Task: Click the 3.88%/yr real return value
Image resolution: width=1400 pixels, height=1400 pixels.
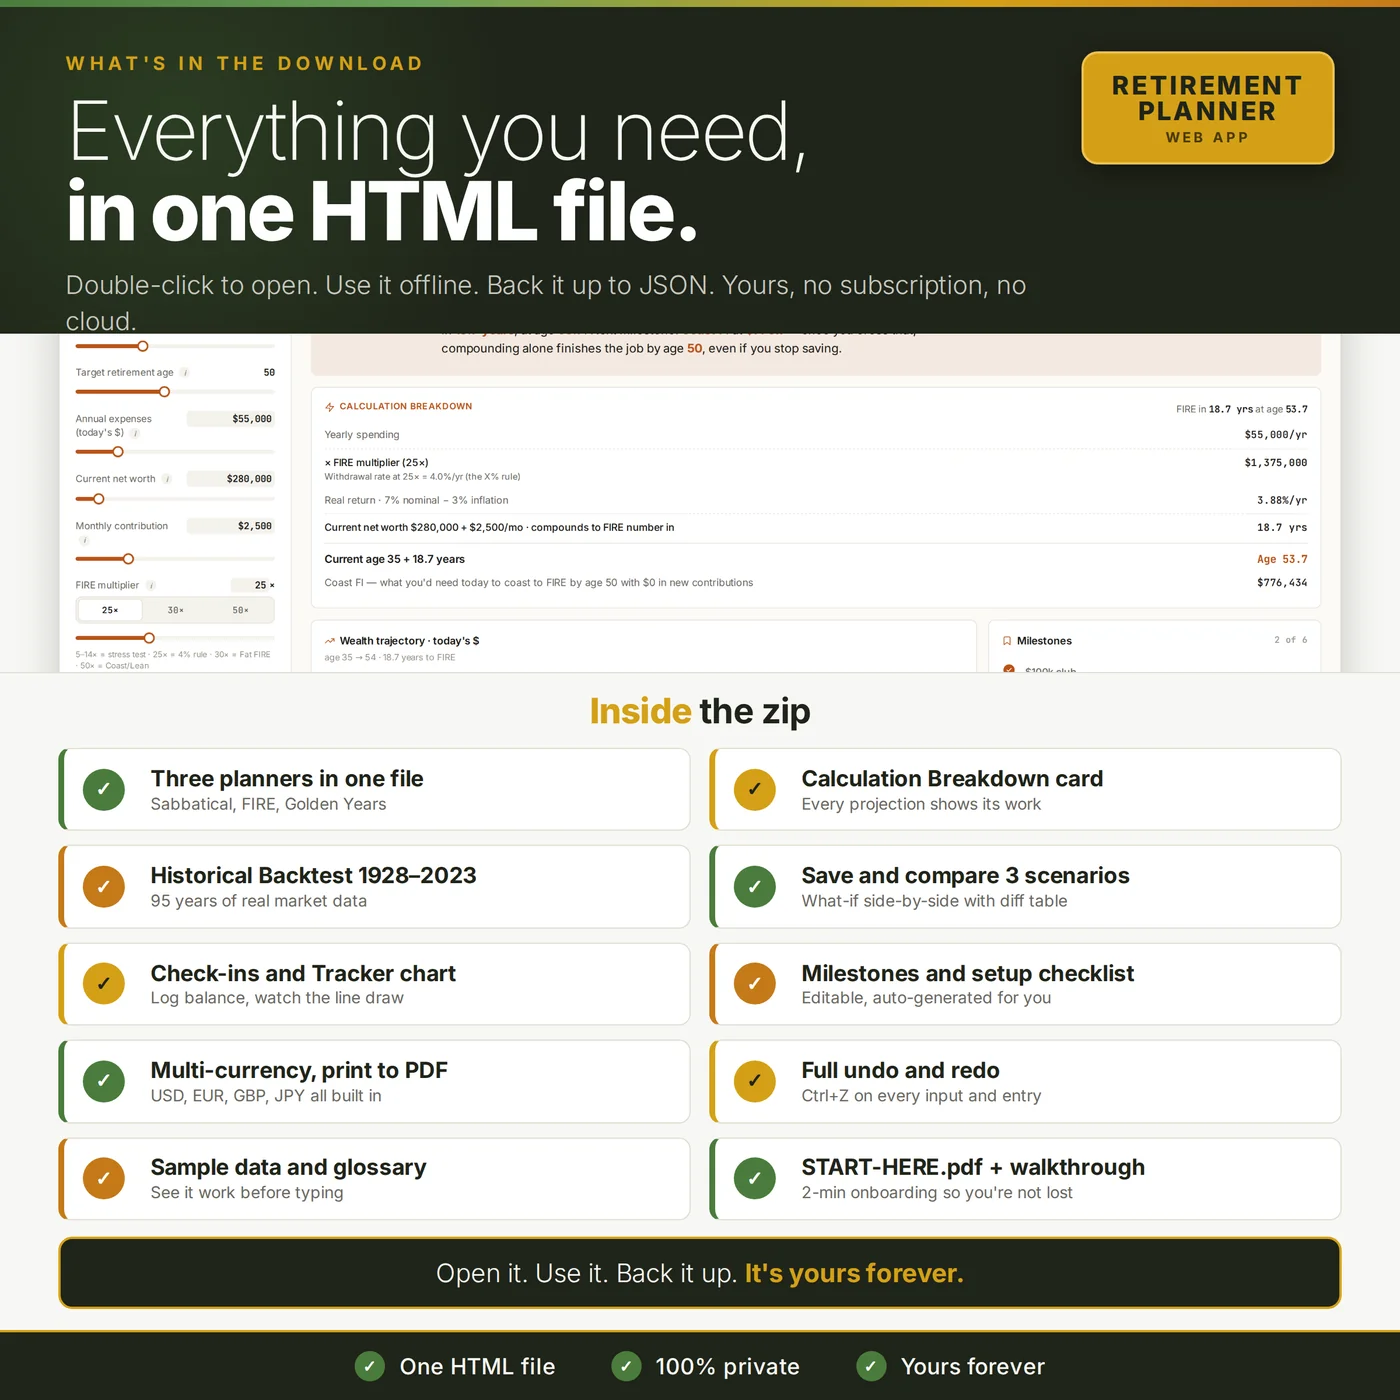Action: [1282, 500]
